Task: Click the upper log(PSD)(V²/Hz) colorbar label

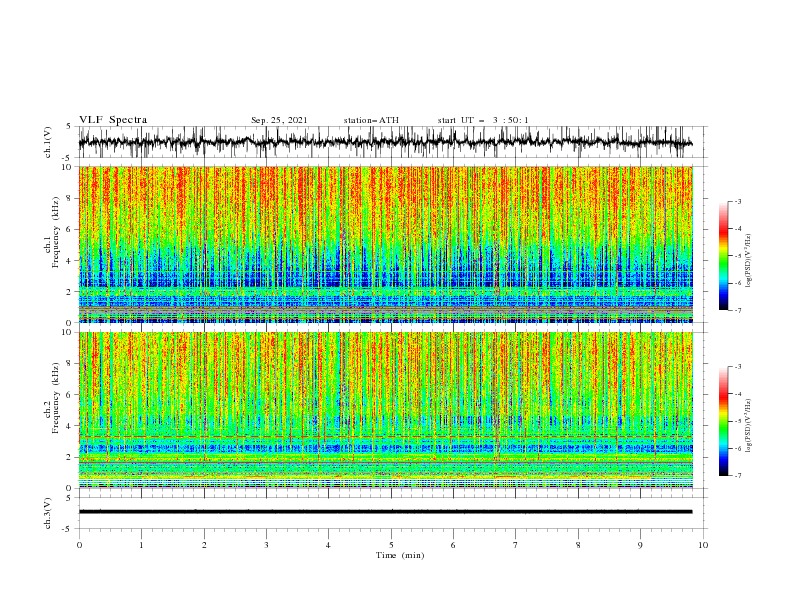Action: tap(749, 261)
